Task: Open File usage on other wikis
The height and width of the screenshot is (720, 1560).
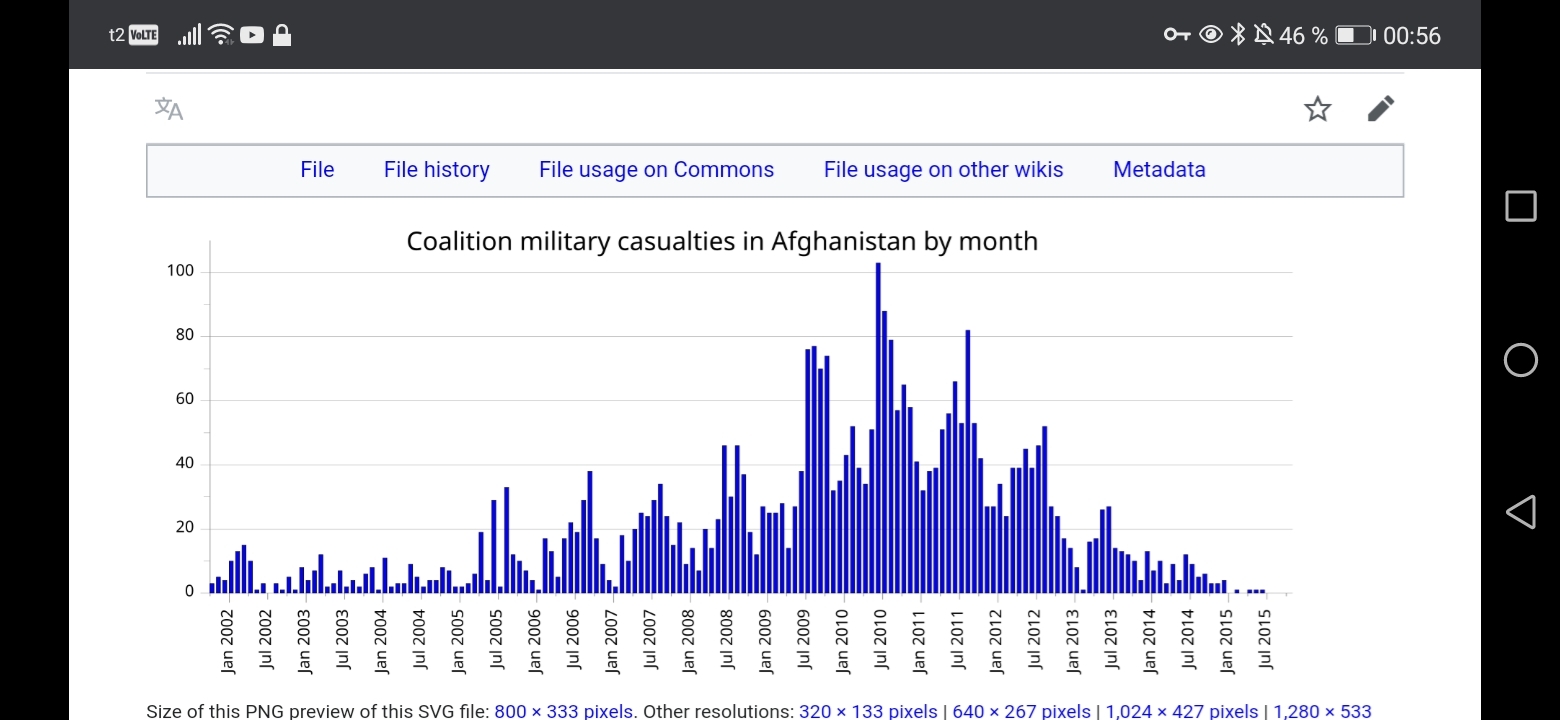Action: [x=943, y=170]
